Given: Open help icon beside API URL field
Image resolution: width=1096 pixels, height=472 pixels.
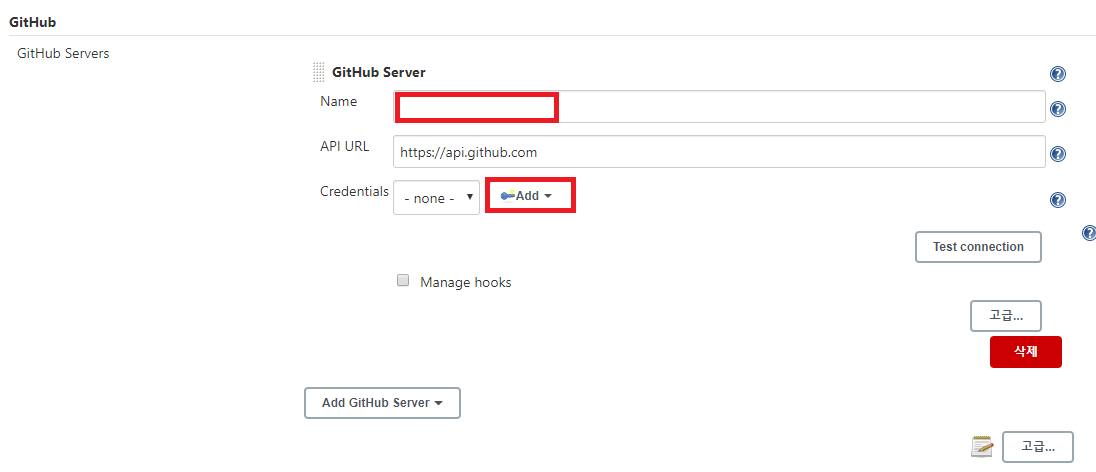Looking at the screenshot, I should tap(1058, 155).
